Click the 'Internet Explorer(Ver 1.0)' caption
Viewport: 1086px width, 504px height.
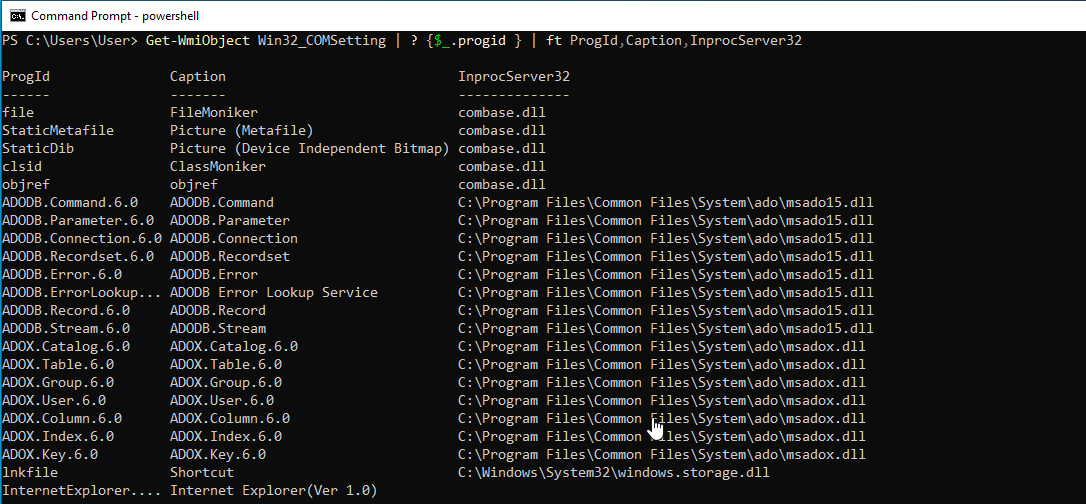pyautogui.click(x=274, y=490)
